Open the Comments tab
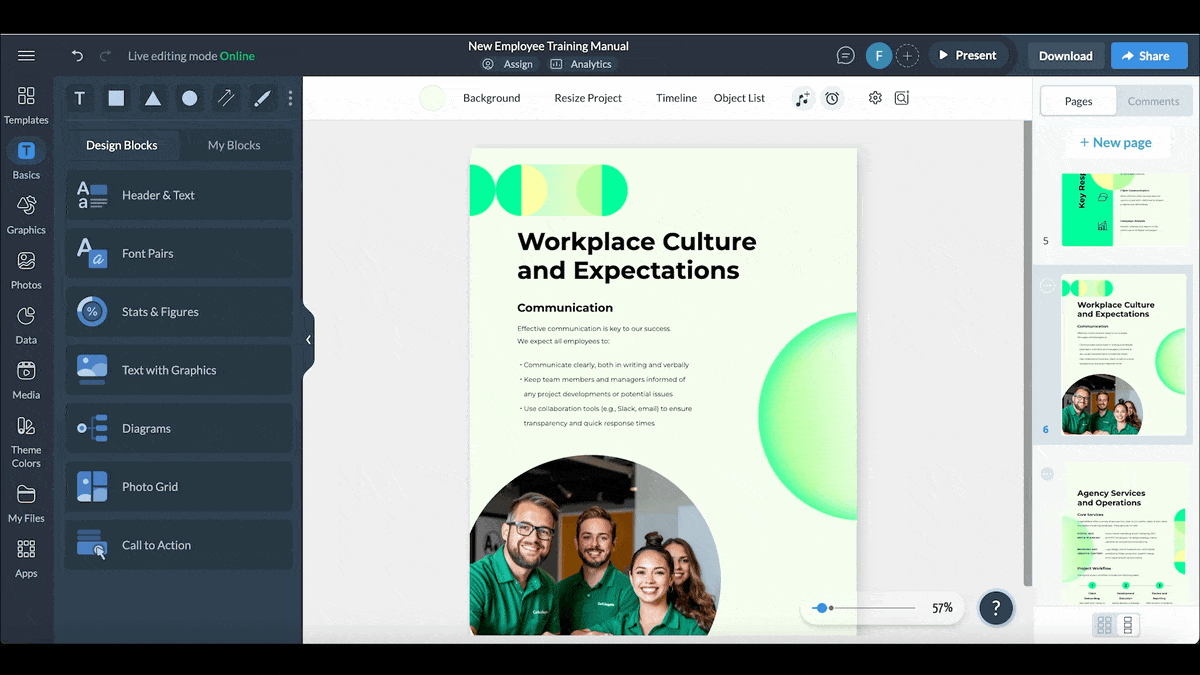 pyautogui.click(x=1153, y=101)
